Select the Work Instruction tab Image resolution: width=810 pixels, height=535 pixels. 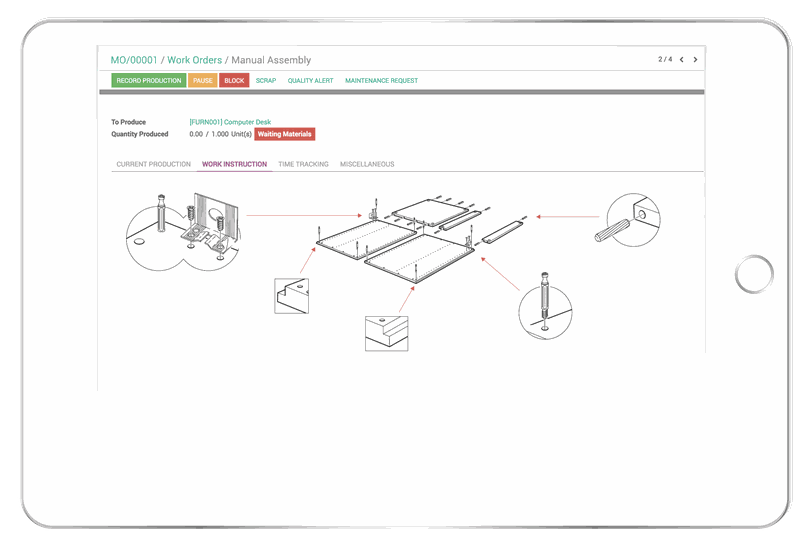click(x=234, y=164)
